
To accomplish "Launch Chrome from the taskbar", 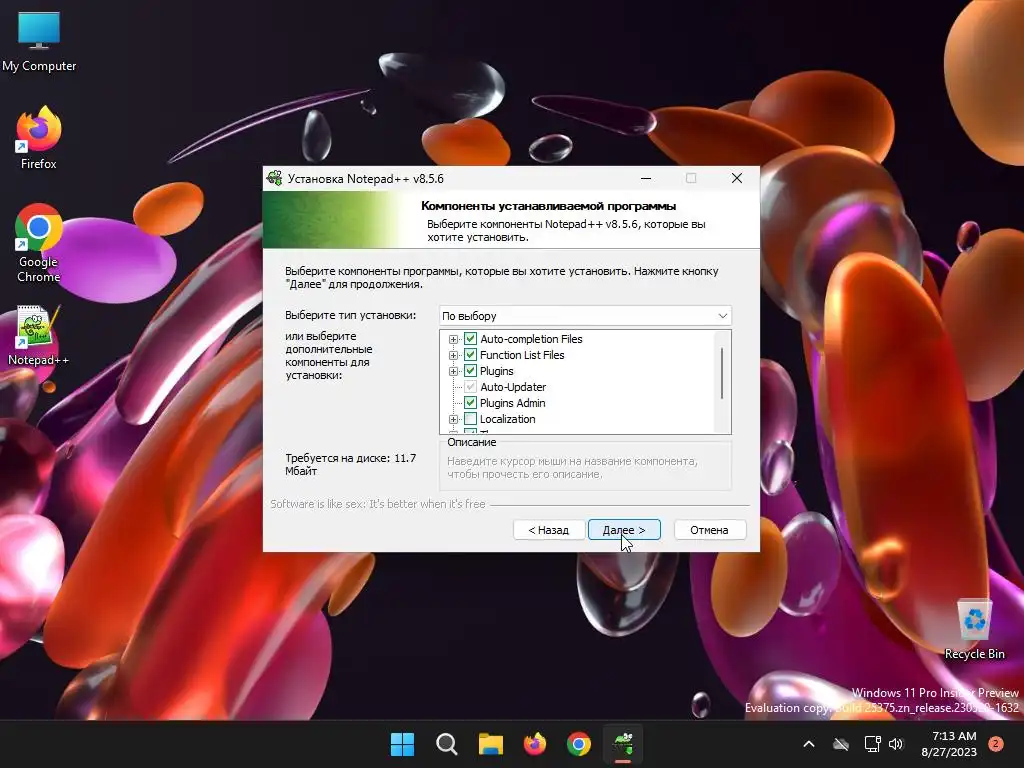I will pyautogui.click(x=579, y=744).
